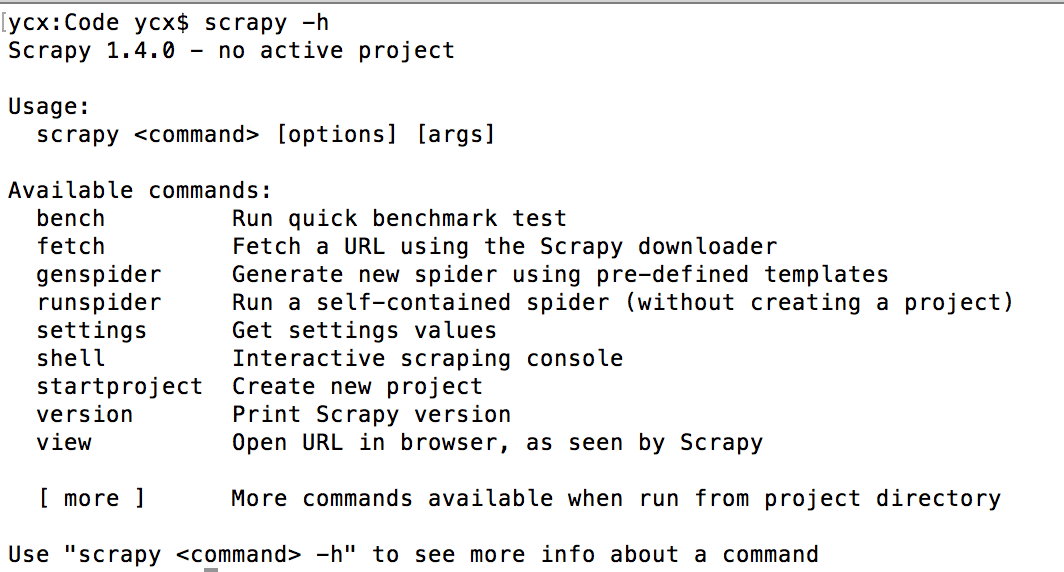
Task: Click the "fetch" command name
Action: click(71, 246)
